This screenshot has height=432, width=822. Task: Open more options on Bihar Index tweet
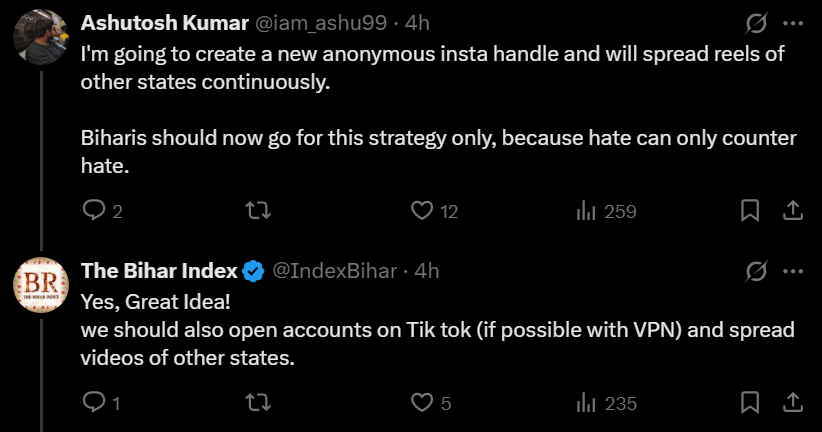(x=793, y=271)
